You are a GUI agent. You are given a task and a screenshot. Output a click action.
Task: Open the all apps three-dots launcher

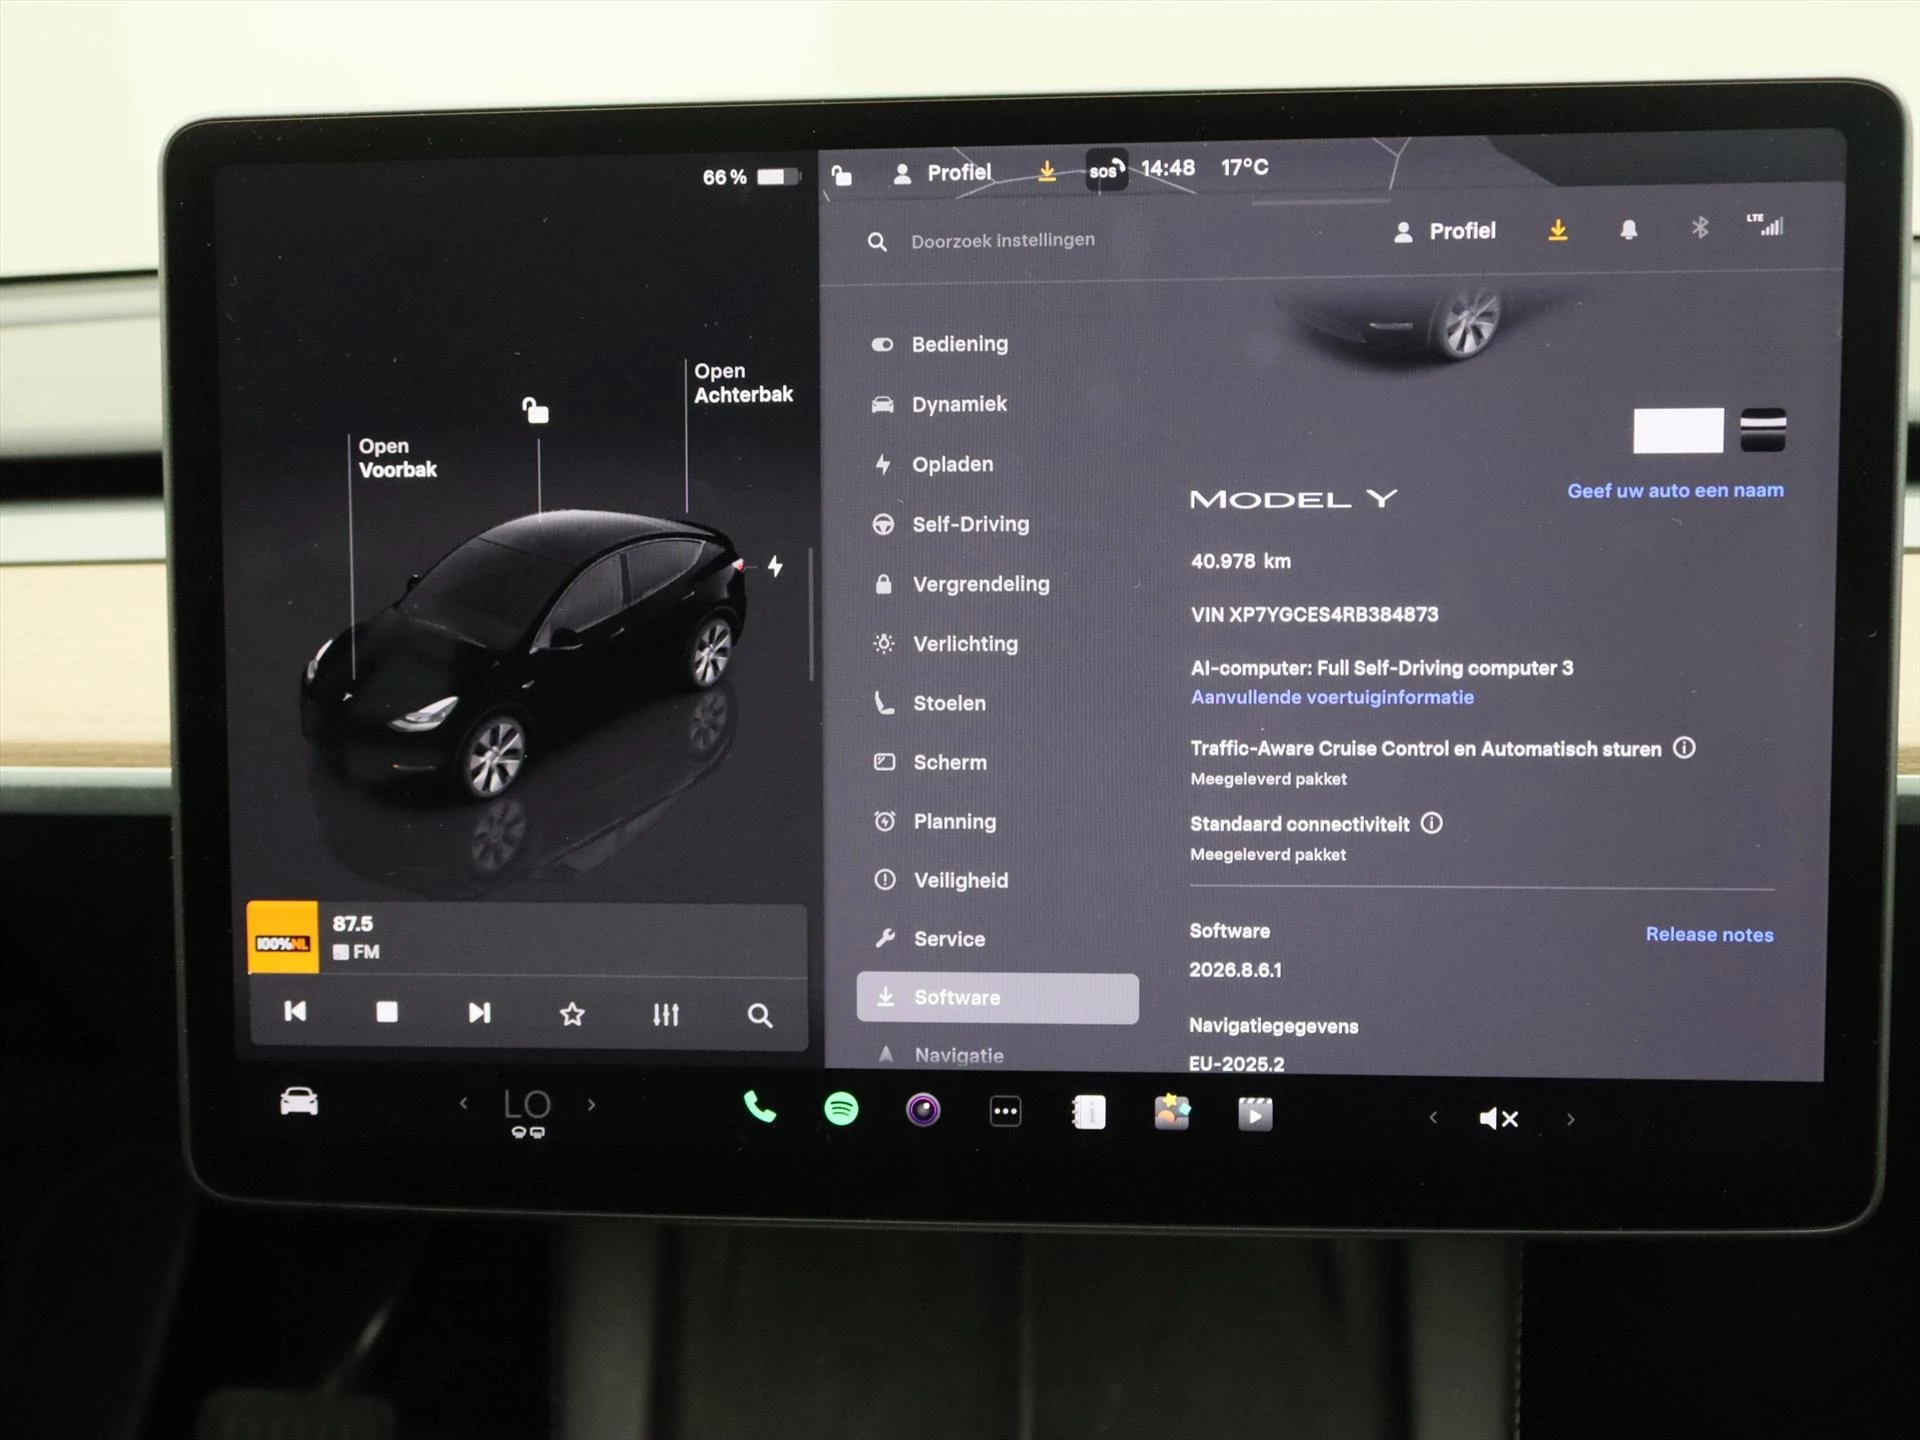point(1005,1111)
